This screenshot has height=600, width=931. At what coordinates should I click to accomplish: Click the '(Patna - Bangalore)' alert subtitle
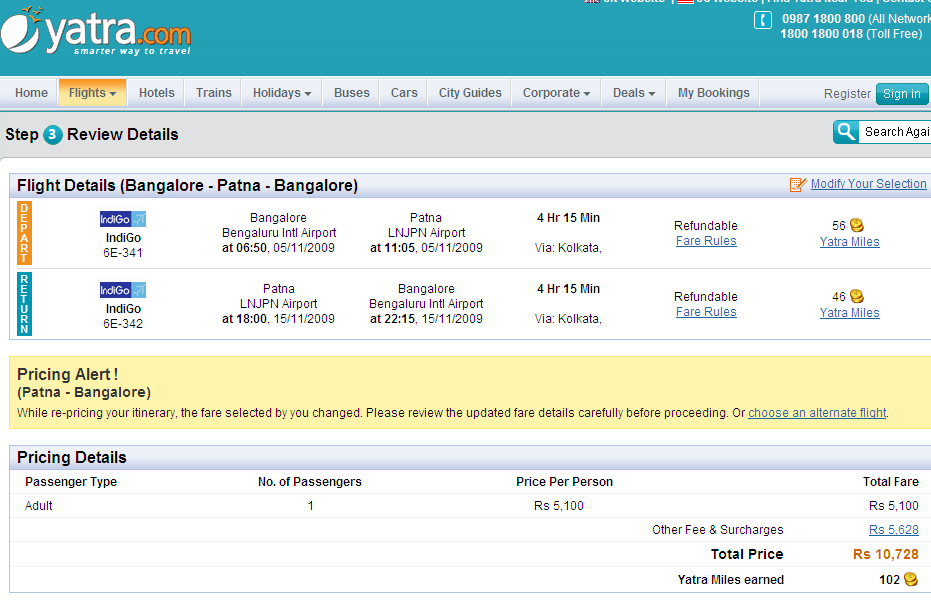pos(84,392)
